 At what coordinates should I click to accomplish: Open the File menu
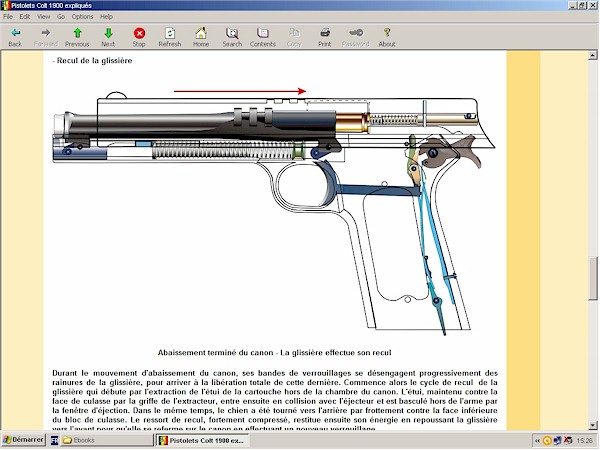[x=8, y=16]
